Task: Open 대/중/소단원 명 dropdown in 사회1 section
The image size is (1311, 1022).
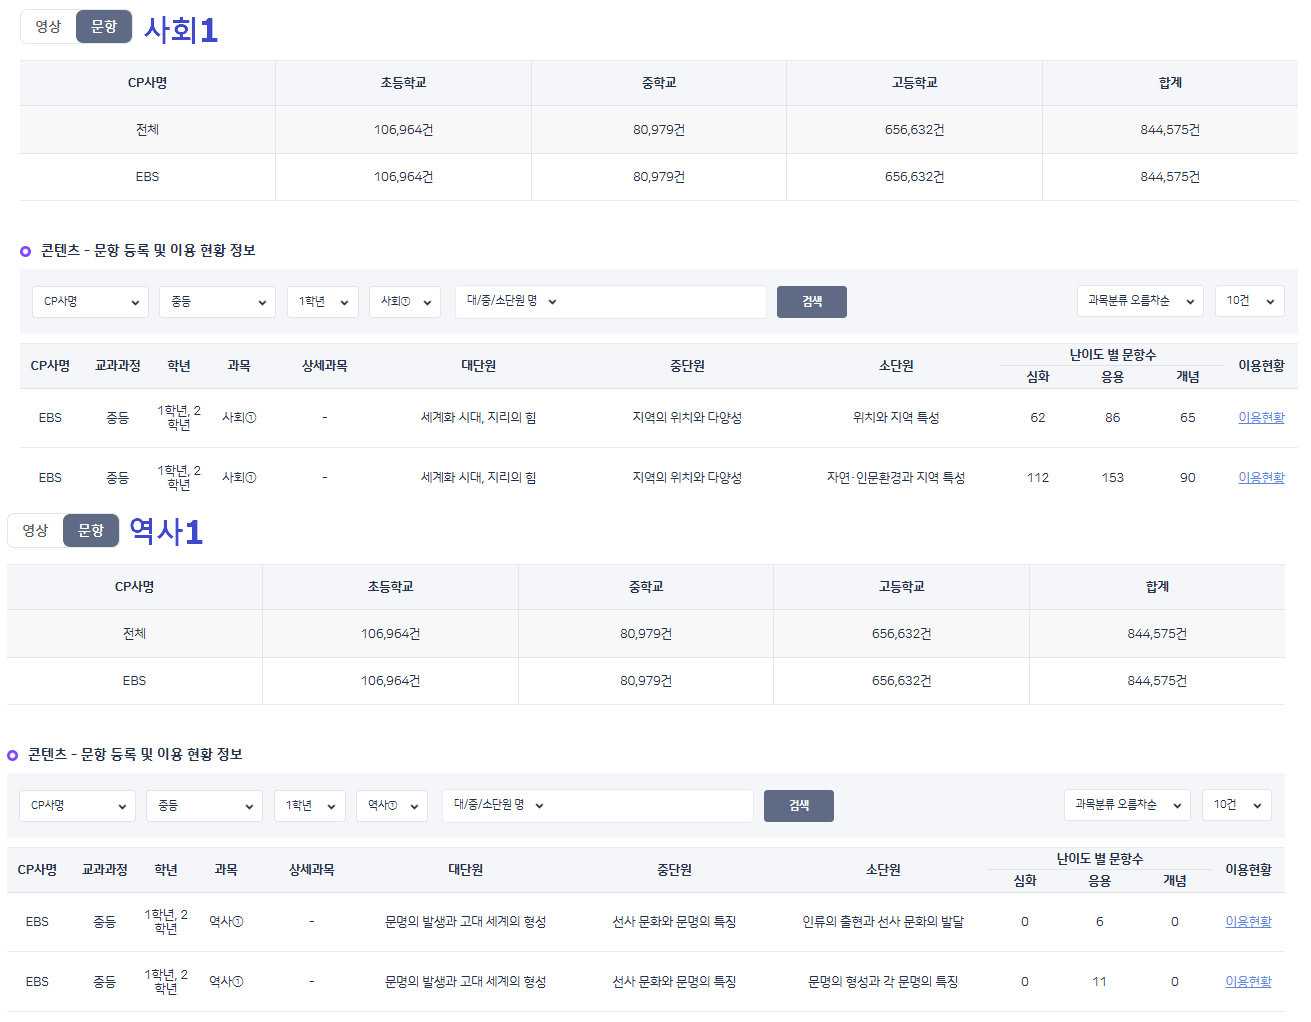Action: point(511,301)
